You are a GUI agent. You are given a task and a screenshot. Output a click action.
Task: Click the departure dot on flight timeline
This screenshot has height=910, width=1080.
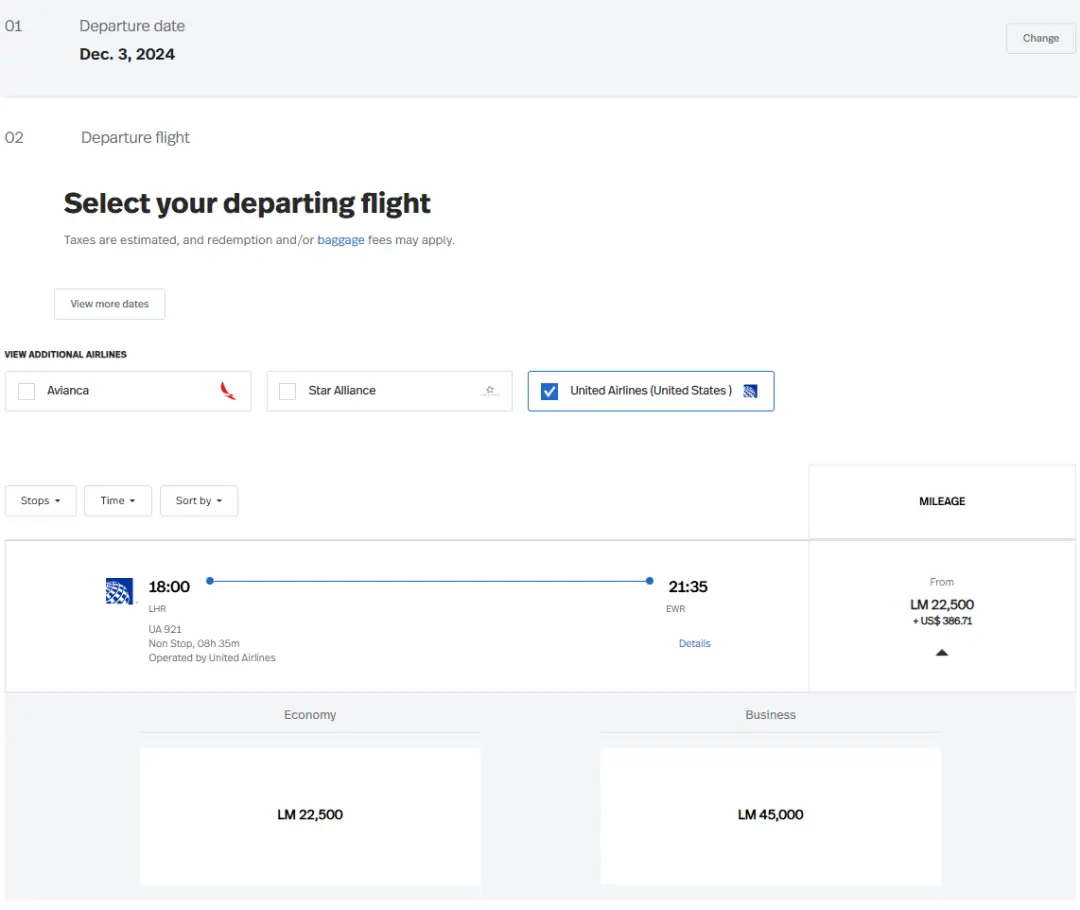pos(210,580)
